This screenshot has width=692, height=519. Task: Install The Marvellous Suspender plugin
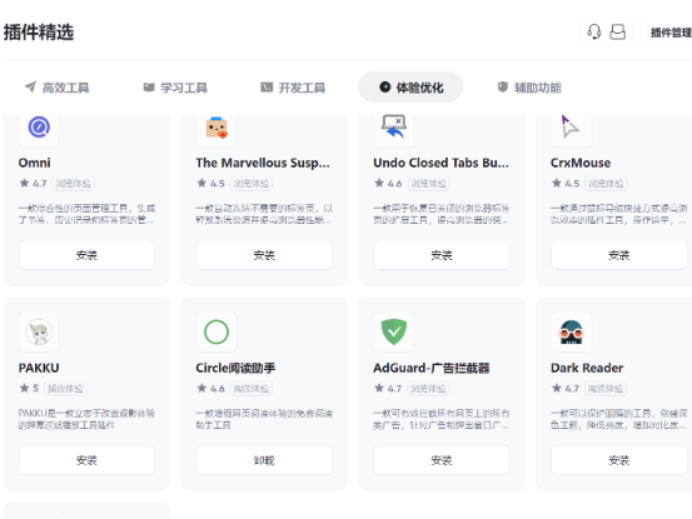[264, 255]
